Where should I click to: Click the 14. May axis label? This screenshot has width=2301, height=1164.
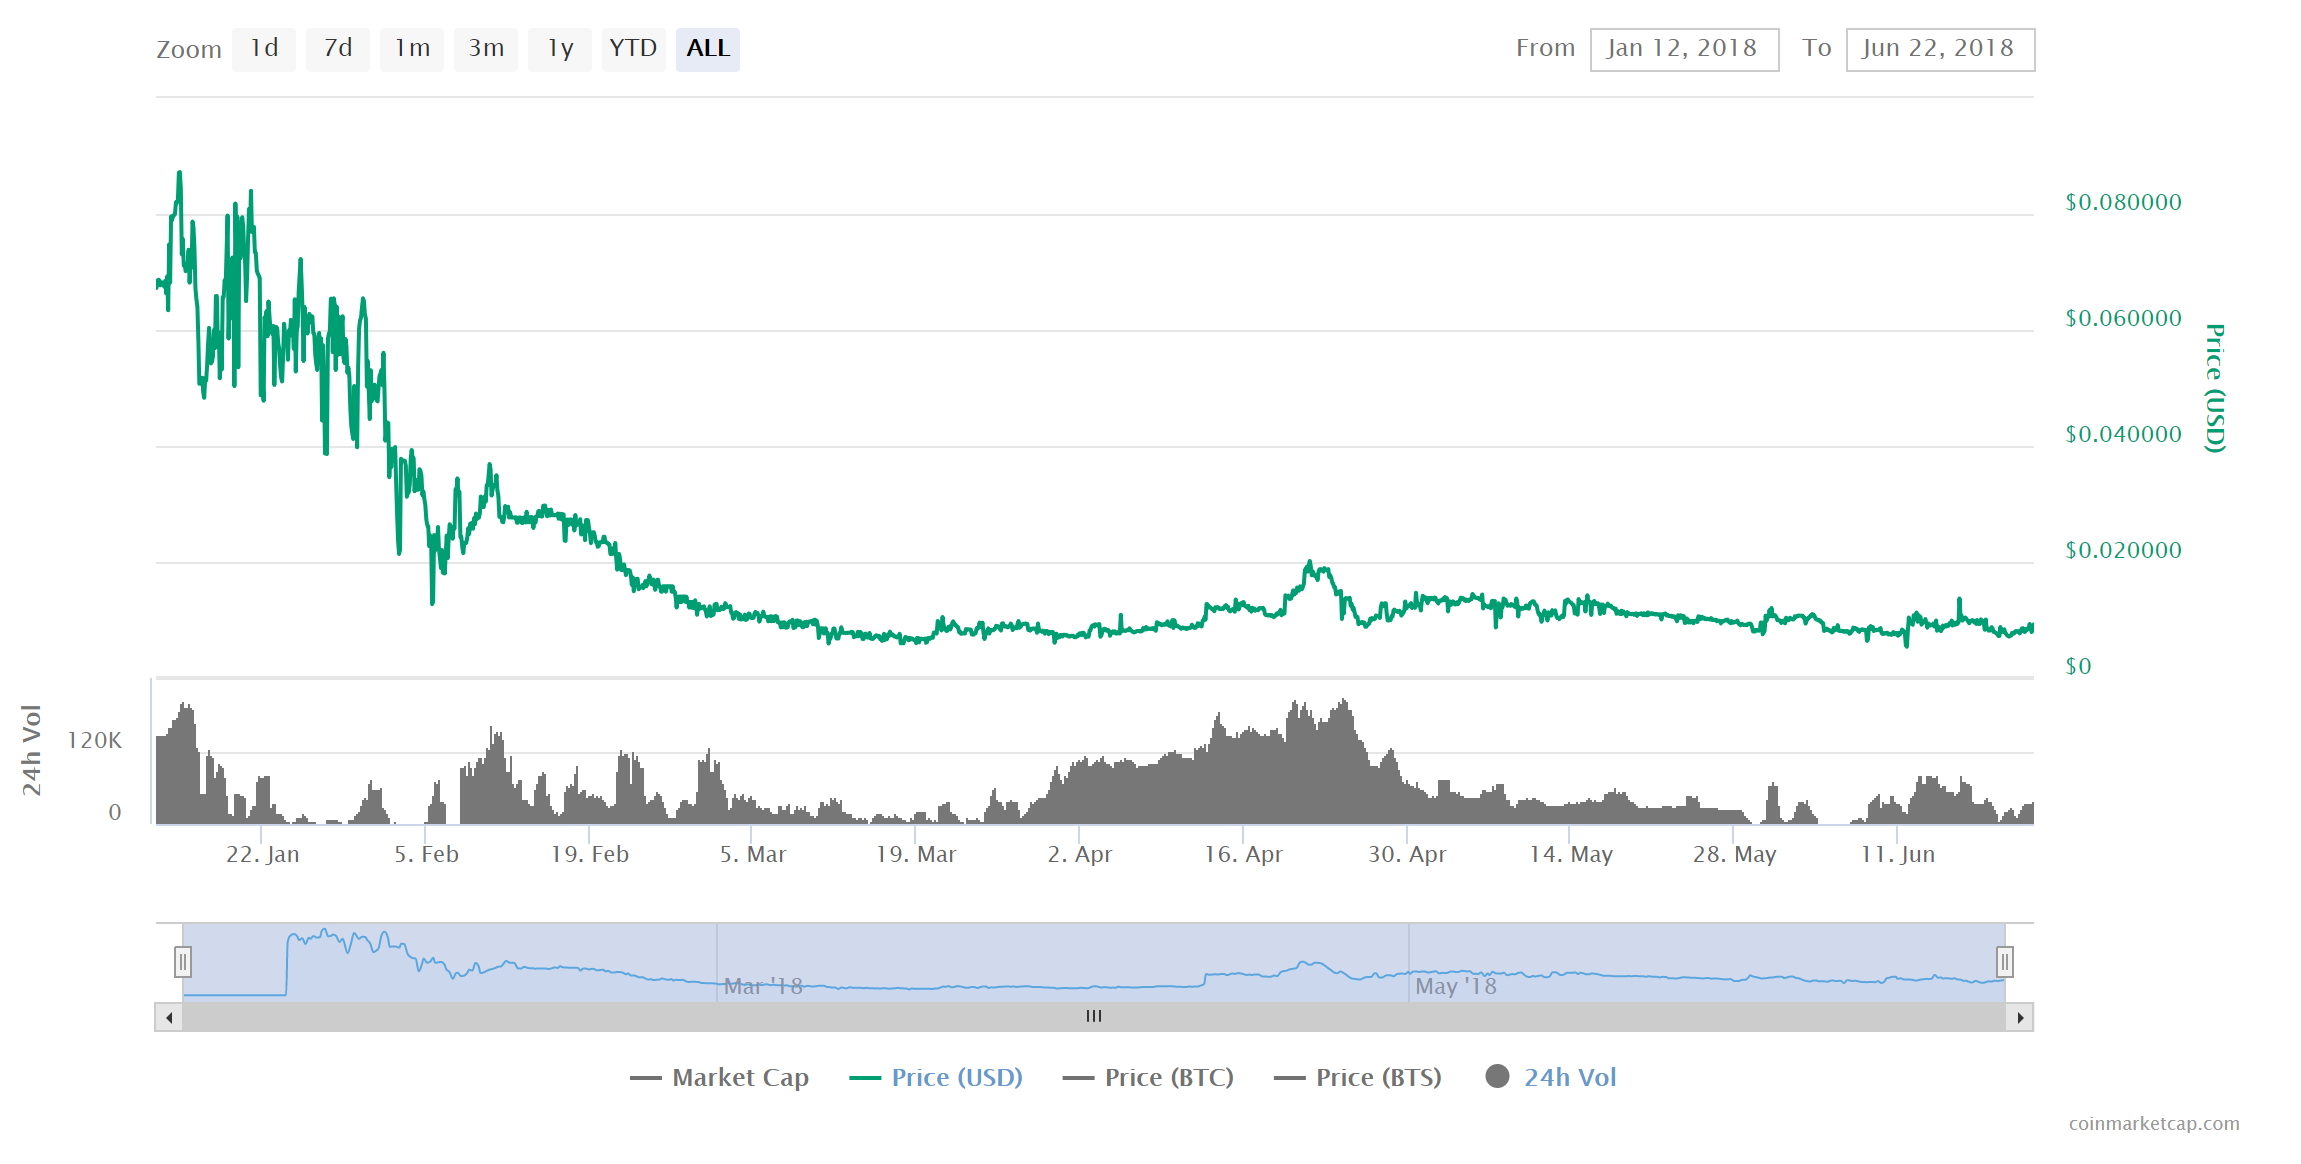coord(1571,854)
